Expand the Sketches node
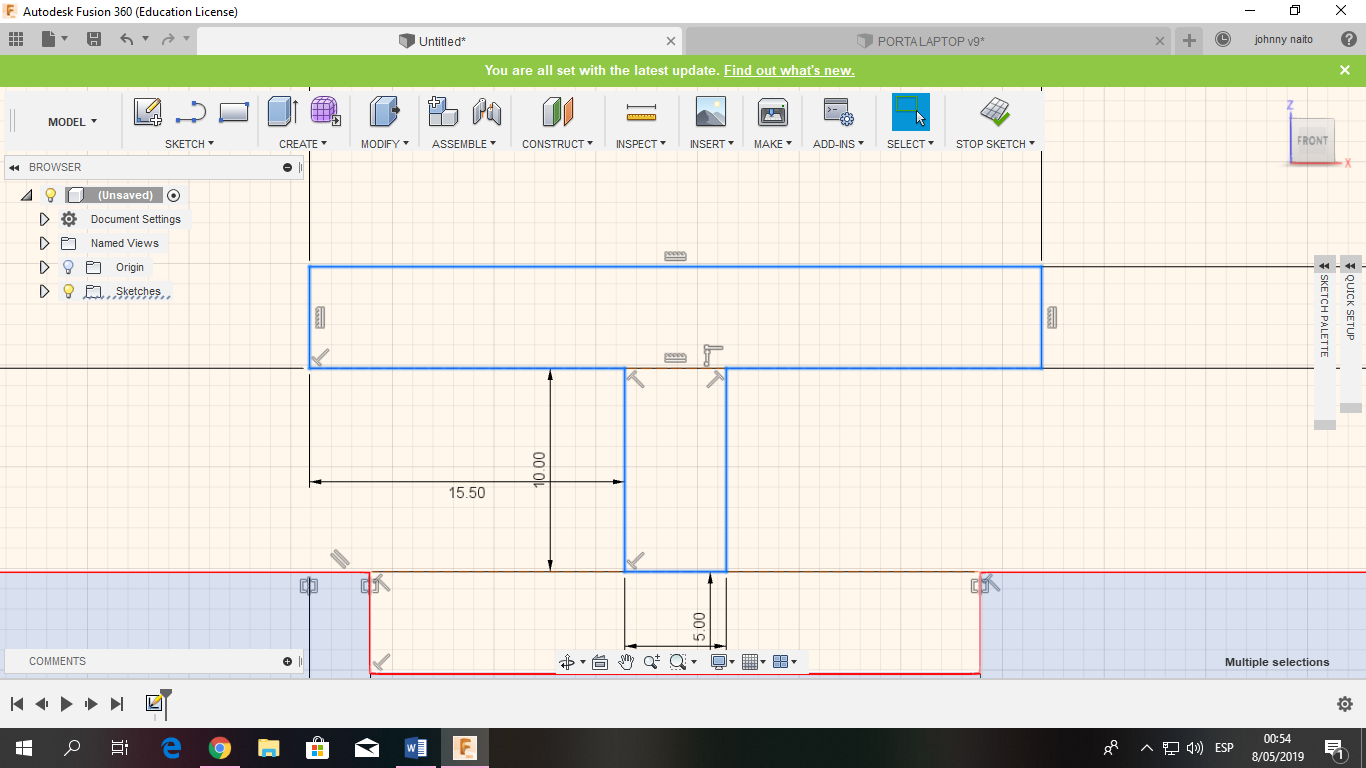The width and height of the screenshot is (1366, 768). [x=44, y=291]
